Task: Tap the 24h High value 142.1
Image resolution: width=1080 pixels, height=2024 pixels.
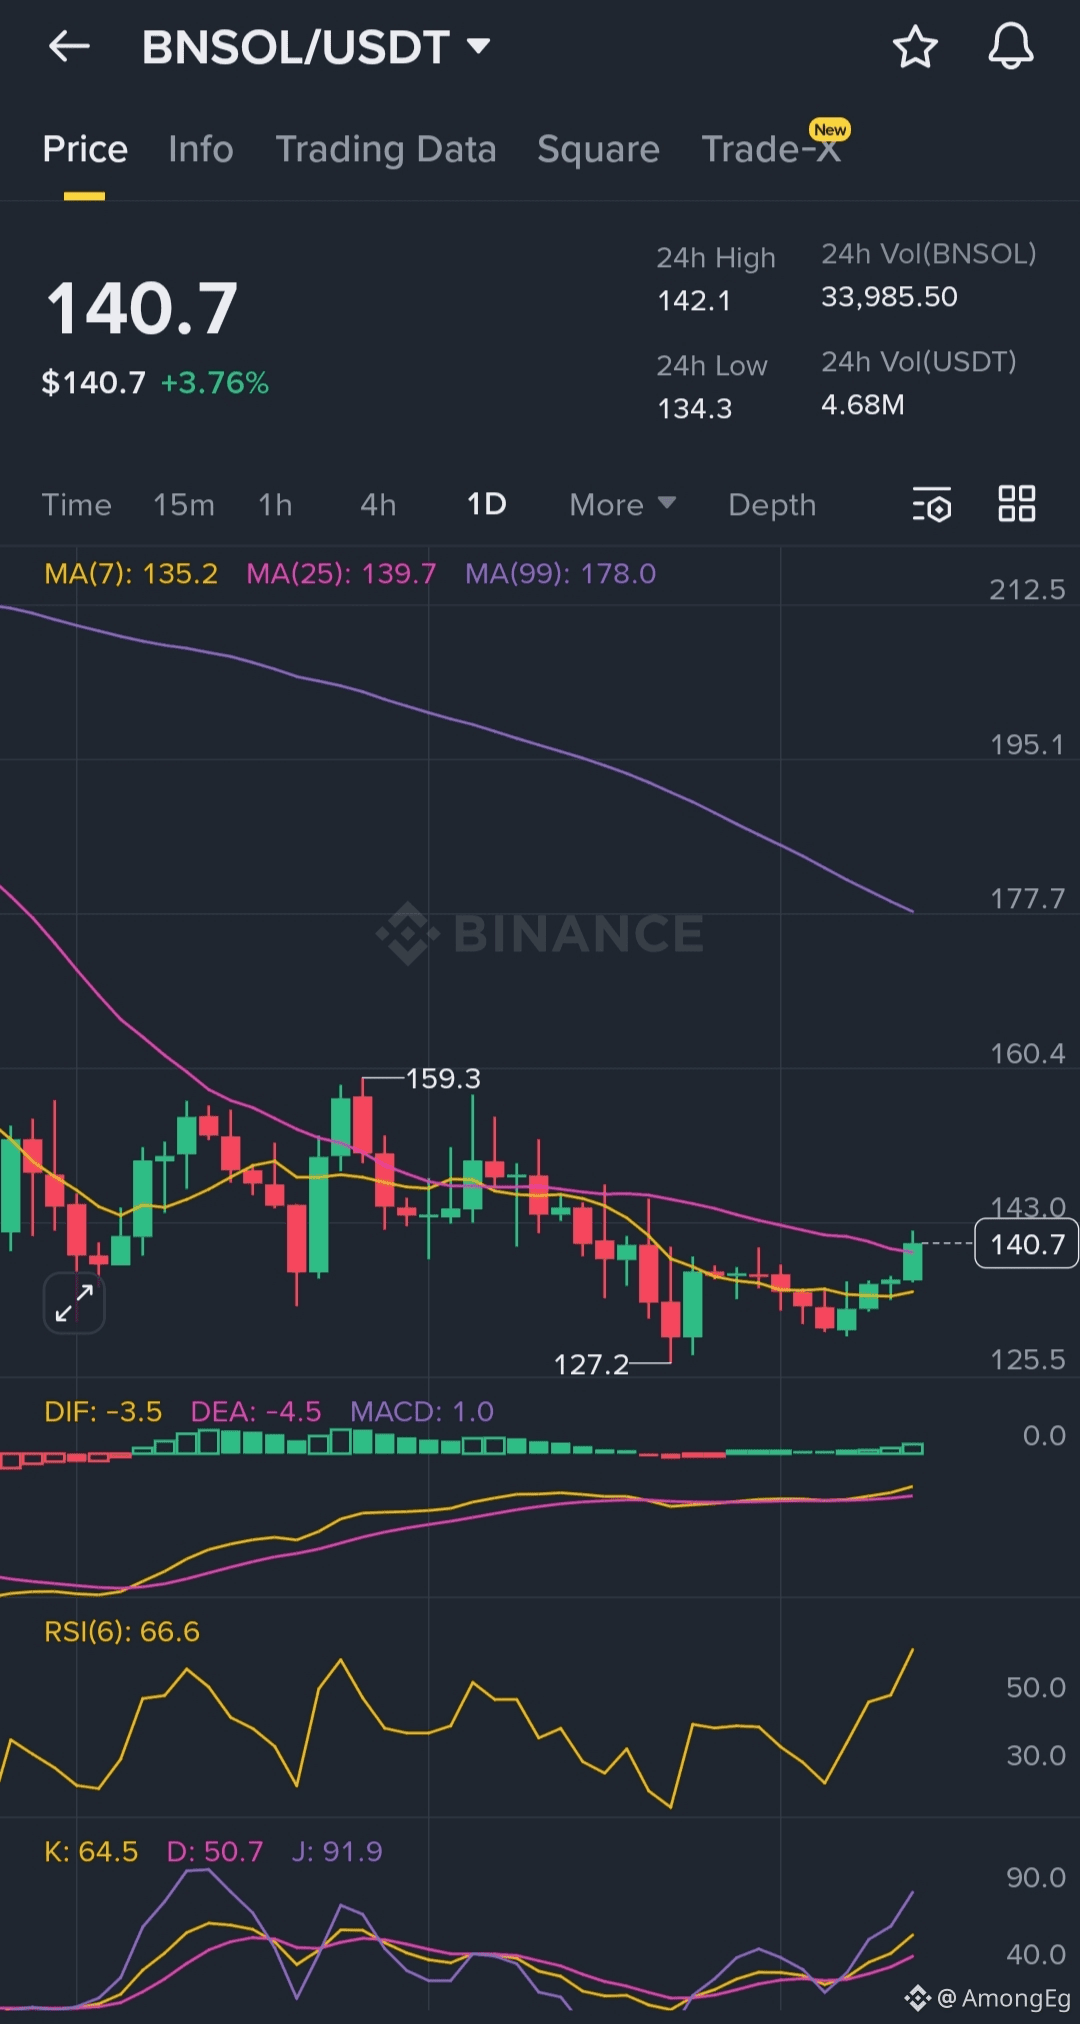Action: click(694, 300)
